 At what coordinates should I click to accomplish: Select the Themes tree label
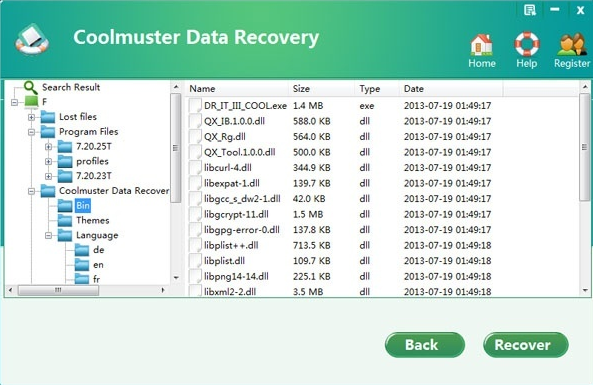(x=93, y=220)
